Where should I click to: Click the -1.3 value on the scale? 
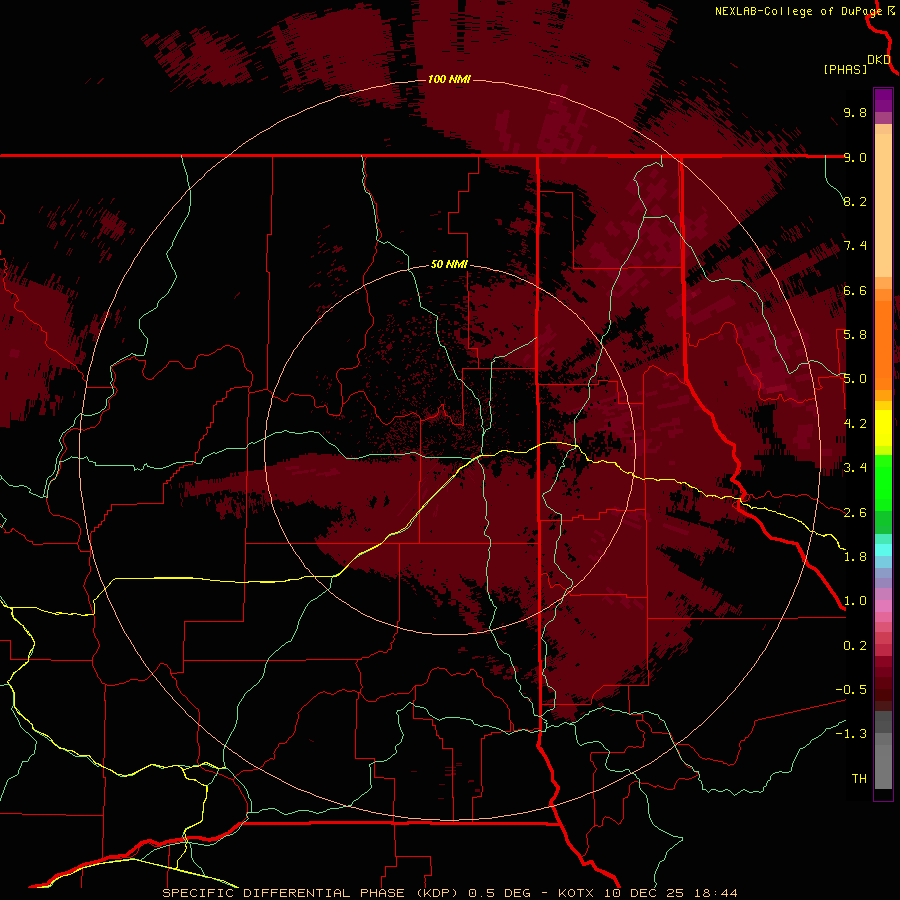(x=851, y=734)
